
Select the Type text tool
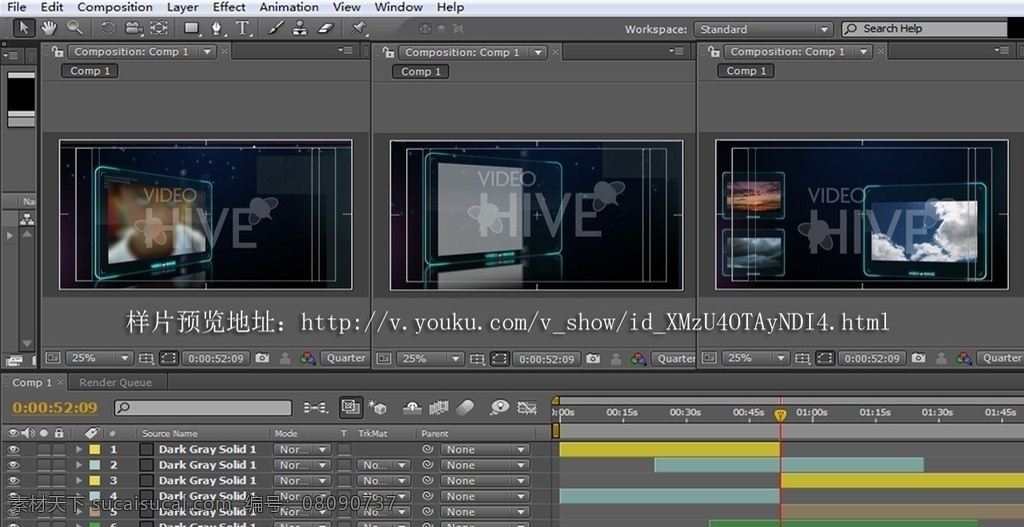click(243, 28)
